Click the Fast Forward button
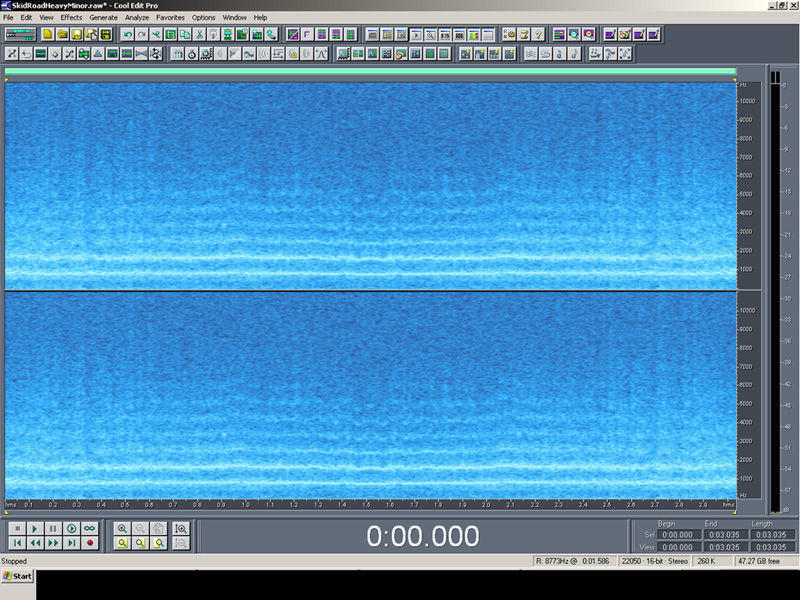800x600 pixels. click(x=53, y=543)
